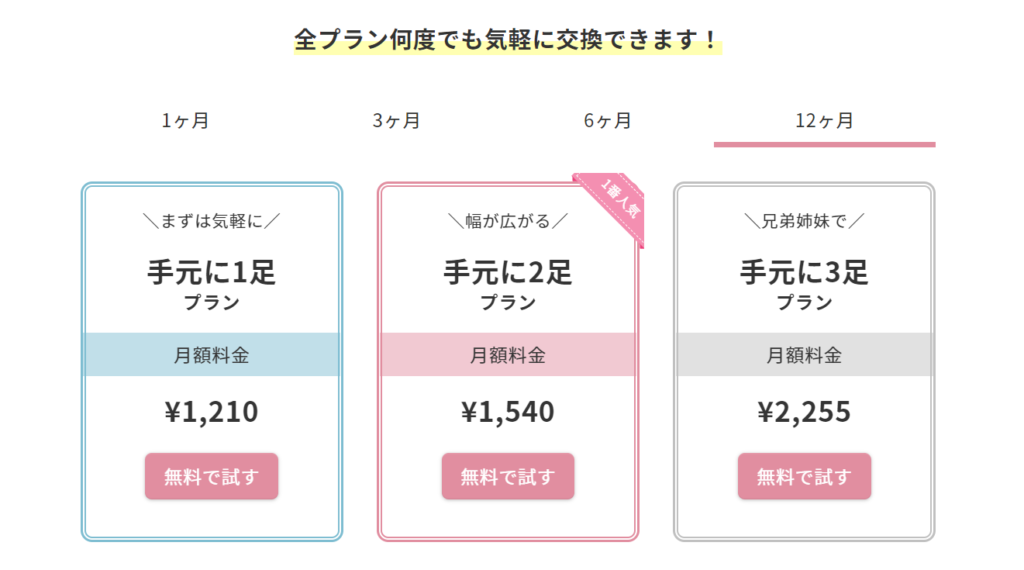Click 無料で試す under ¥1,210 plan

[212, 477]
